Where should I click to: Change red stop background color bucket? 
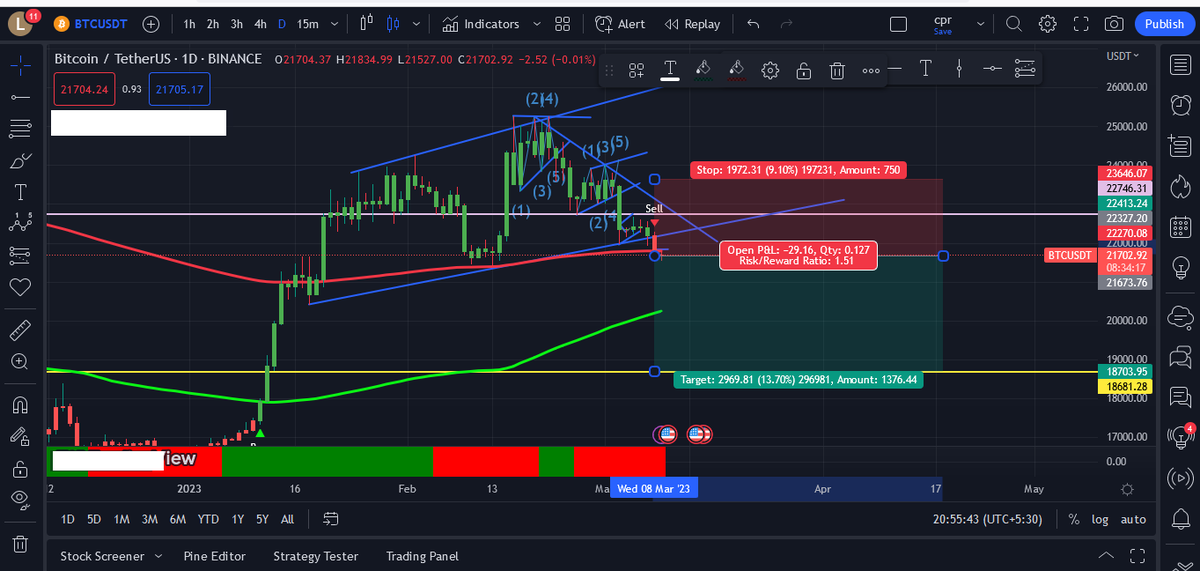[737, 70]
